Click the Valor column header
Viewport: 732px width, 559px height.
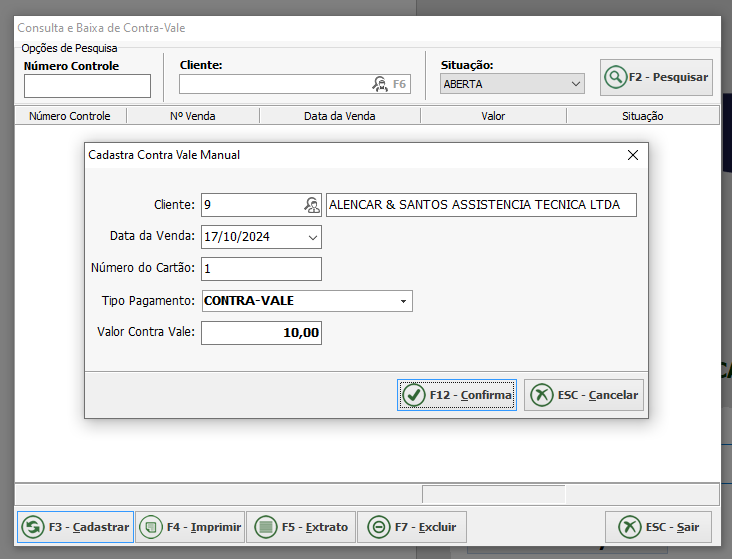click(x=493, y=116)
